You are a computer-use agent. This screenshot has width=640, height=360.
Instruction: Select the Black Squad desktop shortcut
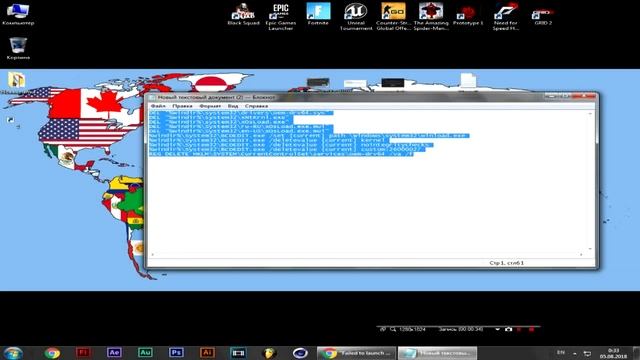(243, 14)
